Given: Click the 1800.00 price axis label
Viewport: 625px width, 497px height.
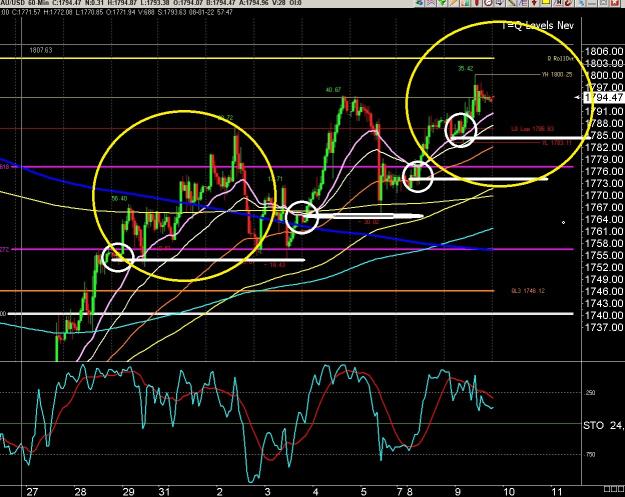Looking at the screenshot, I should coord(604,75).
